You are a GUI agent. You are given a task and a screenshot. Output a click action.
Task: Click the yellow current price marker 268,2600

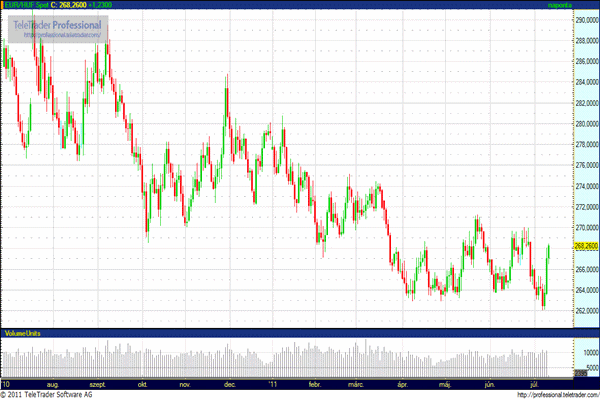click(585, 245)
